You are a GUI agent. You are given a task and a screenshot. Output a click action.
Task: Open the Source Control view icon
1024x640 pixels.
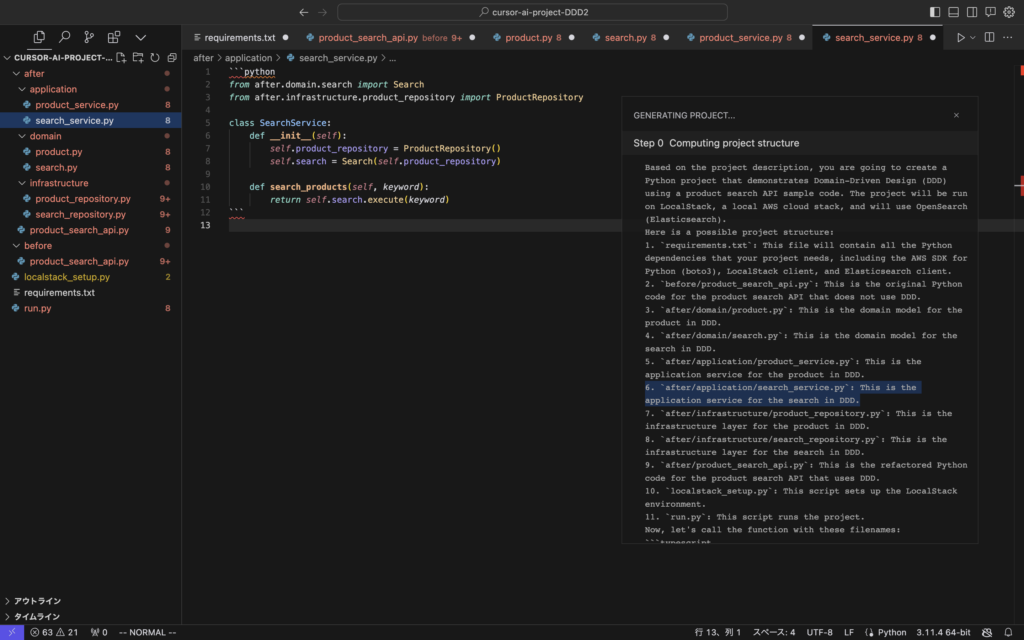point(89,37)
